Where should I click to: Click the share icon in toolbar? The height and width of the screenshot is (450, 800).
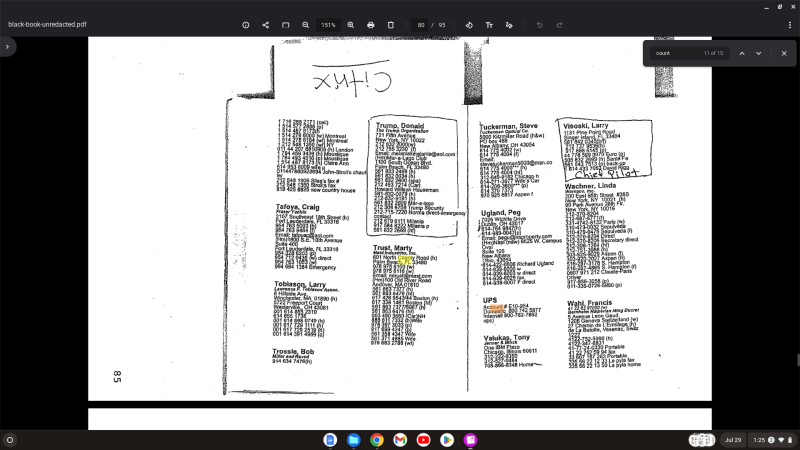click(265, 24)
